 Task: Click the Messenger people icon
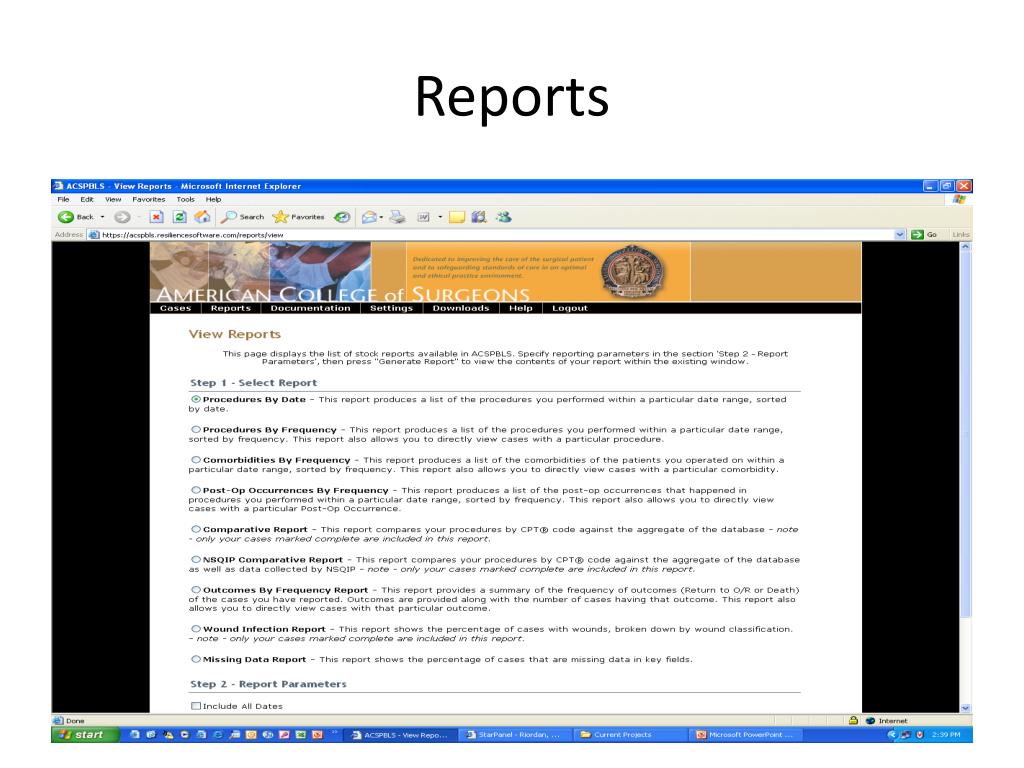[x=504, y=217]
